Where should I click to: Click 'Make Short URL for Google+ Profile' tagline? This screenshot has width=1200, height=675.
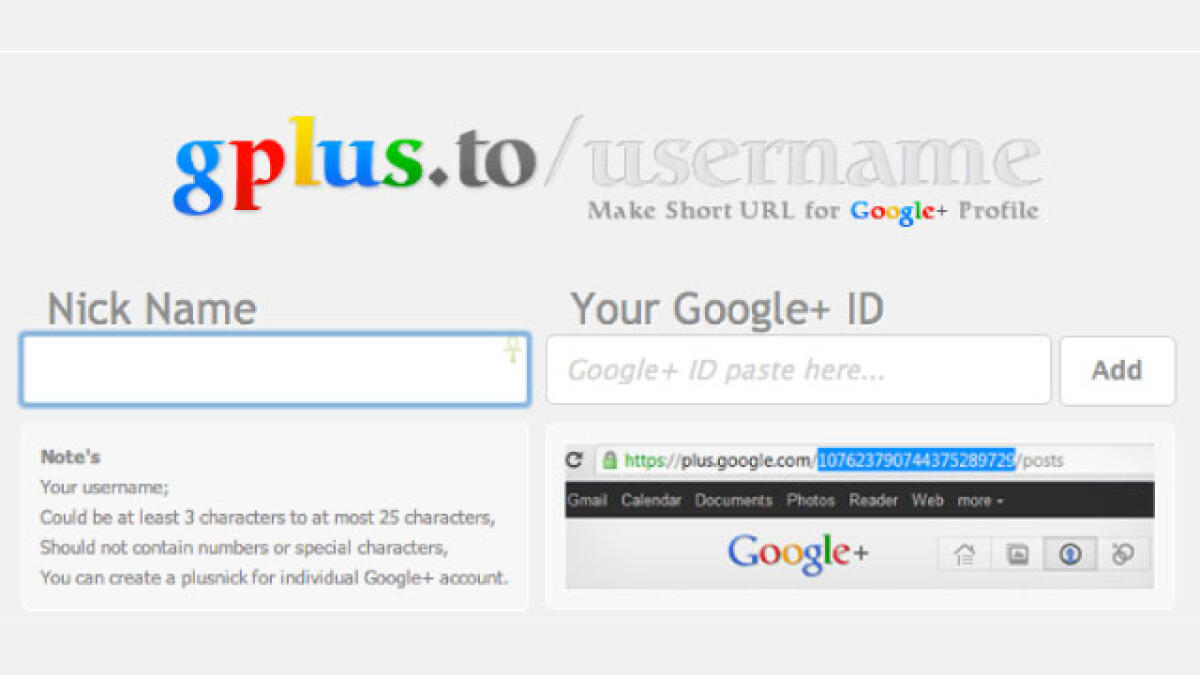tap(813, 211)
